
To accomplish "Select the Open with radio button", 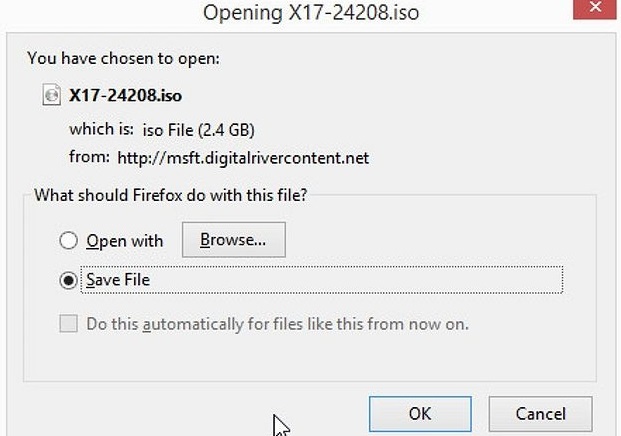I will 68,240.
